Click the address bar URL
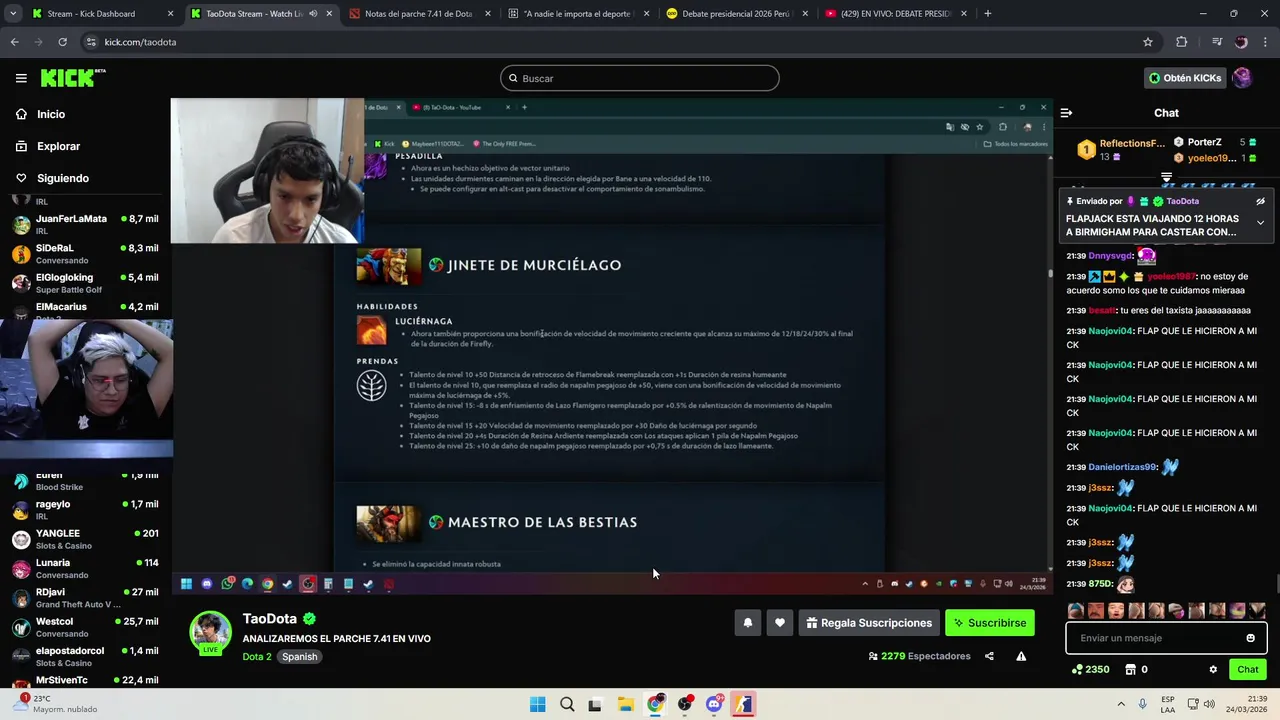 [x=140, y=42]
